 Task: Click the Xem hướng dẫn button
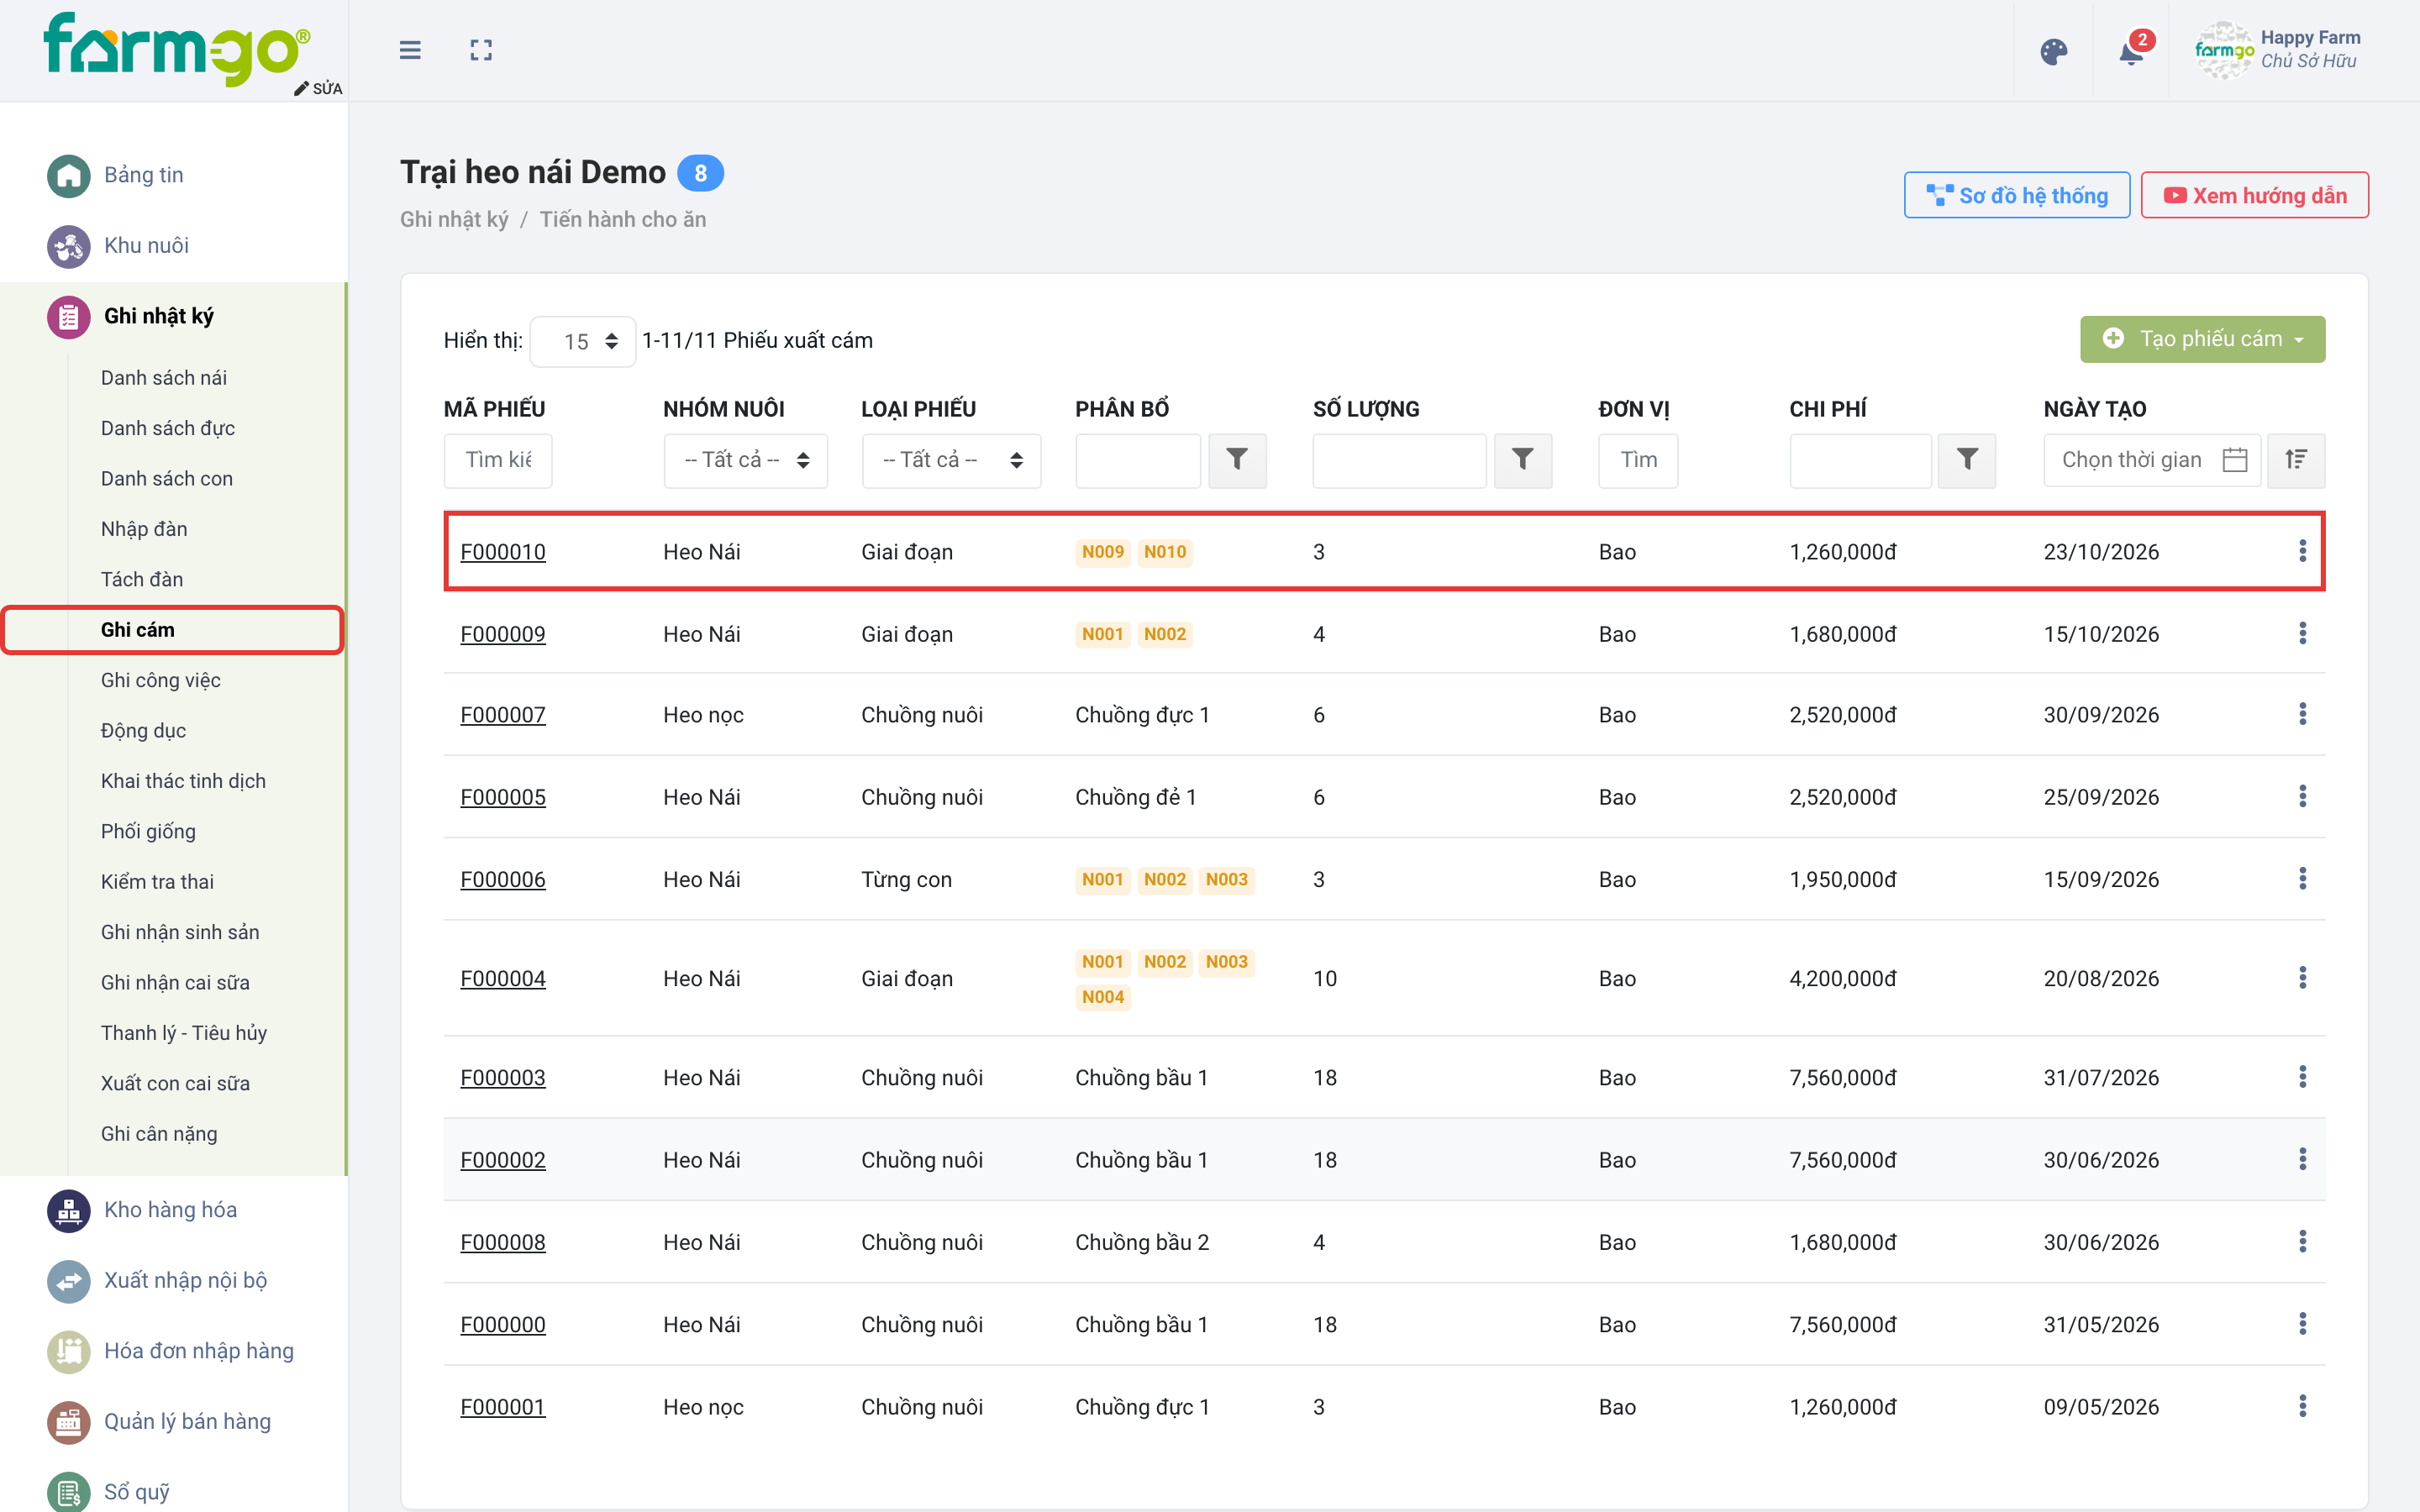pyautogui.click(x=2254, y=196)
